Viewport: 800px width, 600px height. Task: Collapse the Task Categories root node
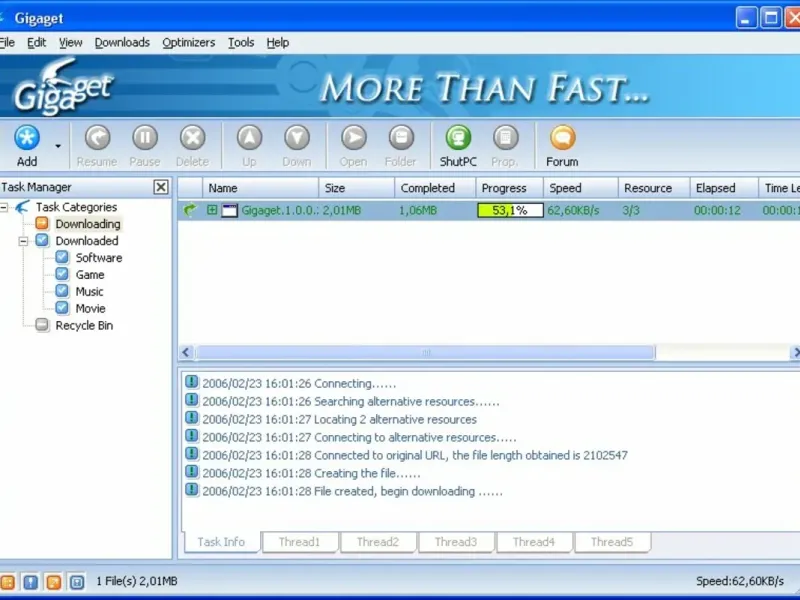point(4,207)
